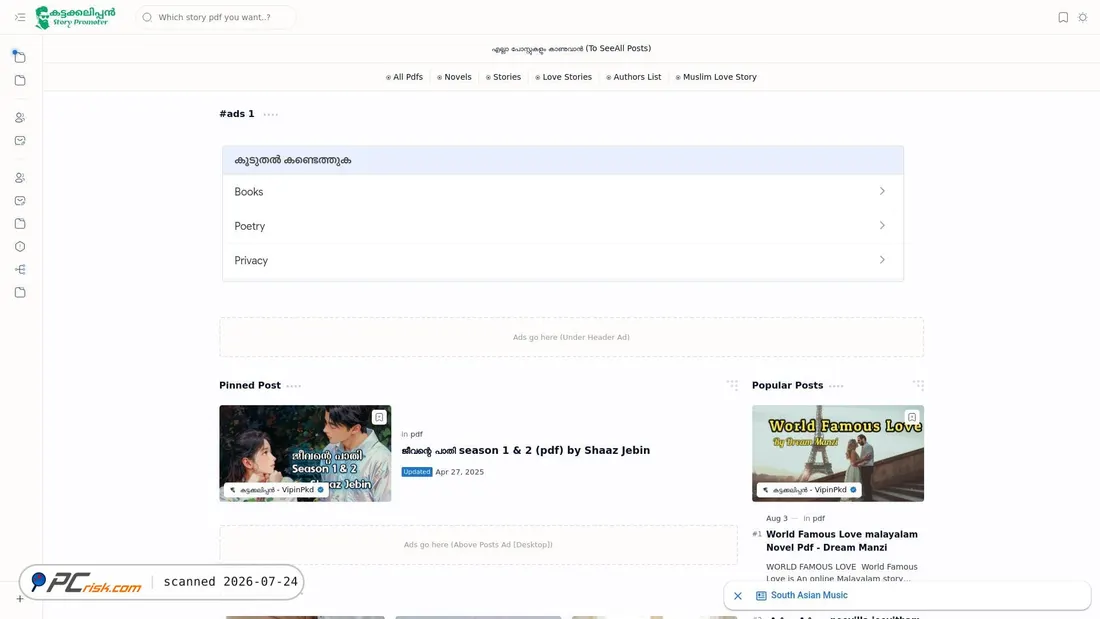Click the pdf label under Aug 3
This screenshot has width=1100, height=619.
click(x=819, y=519)
